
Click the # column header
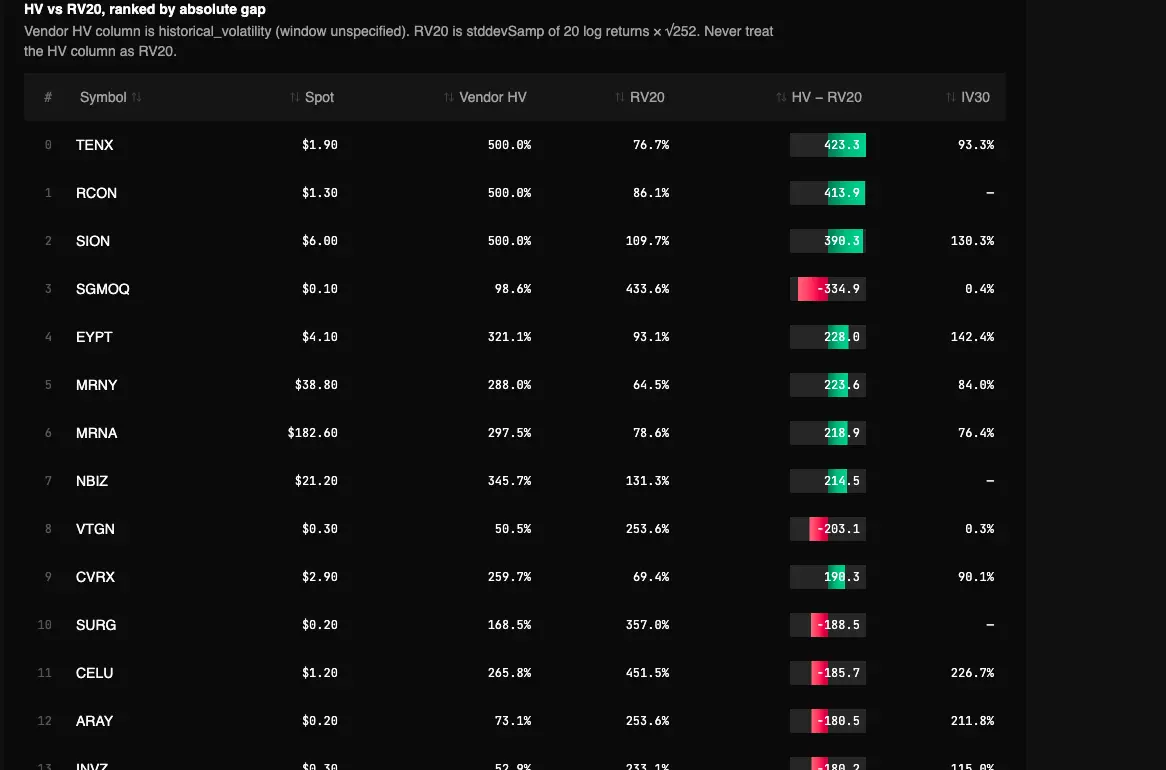(x=48, y=97)
